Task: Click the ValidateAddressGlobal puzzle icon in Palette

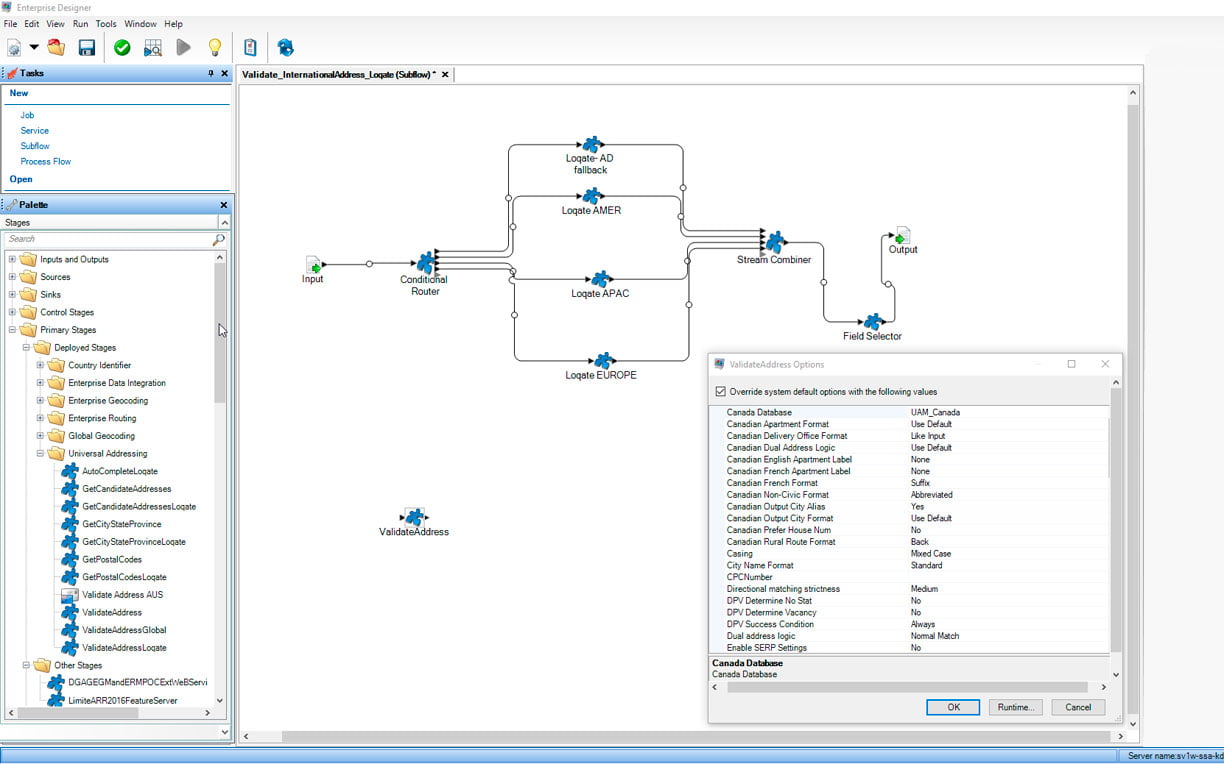Action: [x=69, y=630]
